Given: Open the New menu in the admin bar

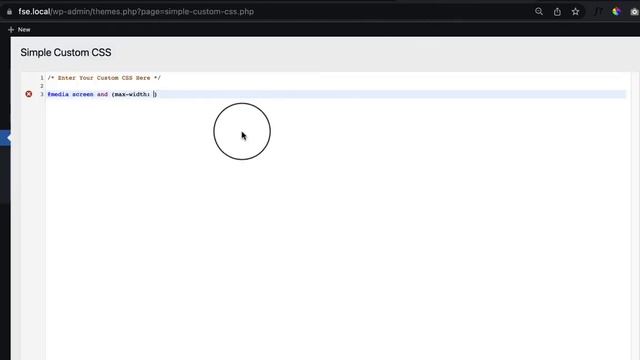Looking at the screenshot, I should click(19, 29).
